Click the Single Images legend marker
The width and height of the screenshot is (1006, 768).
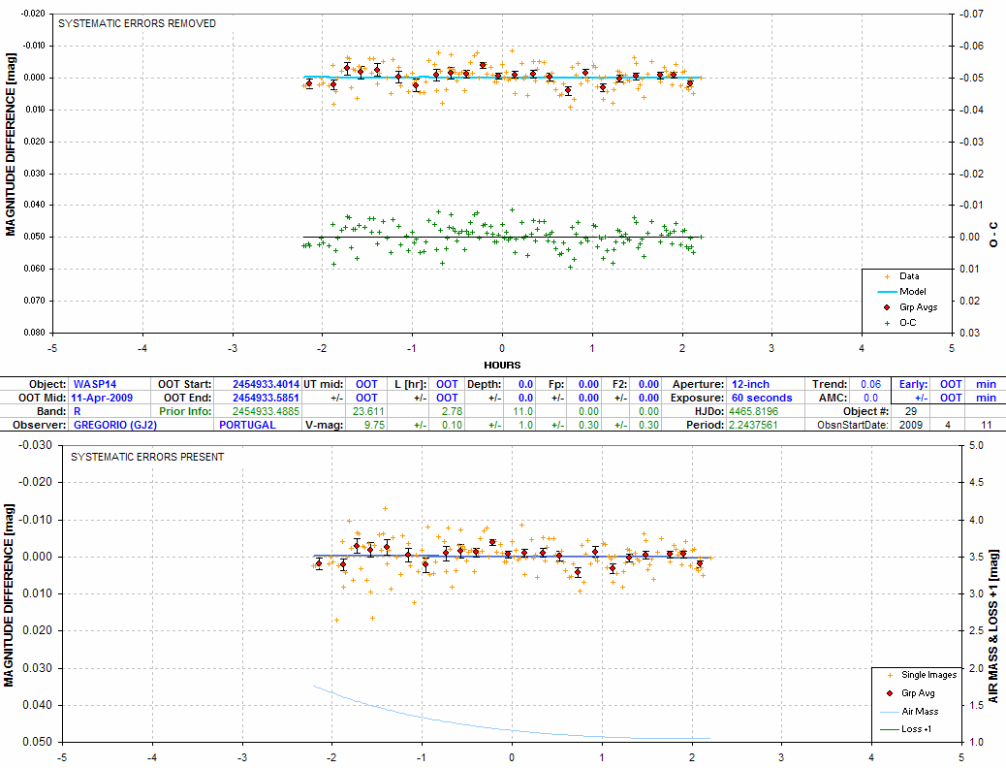pyautogui.click(x=889, y=675)
